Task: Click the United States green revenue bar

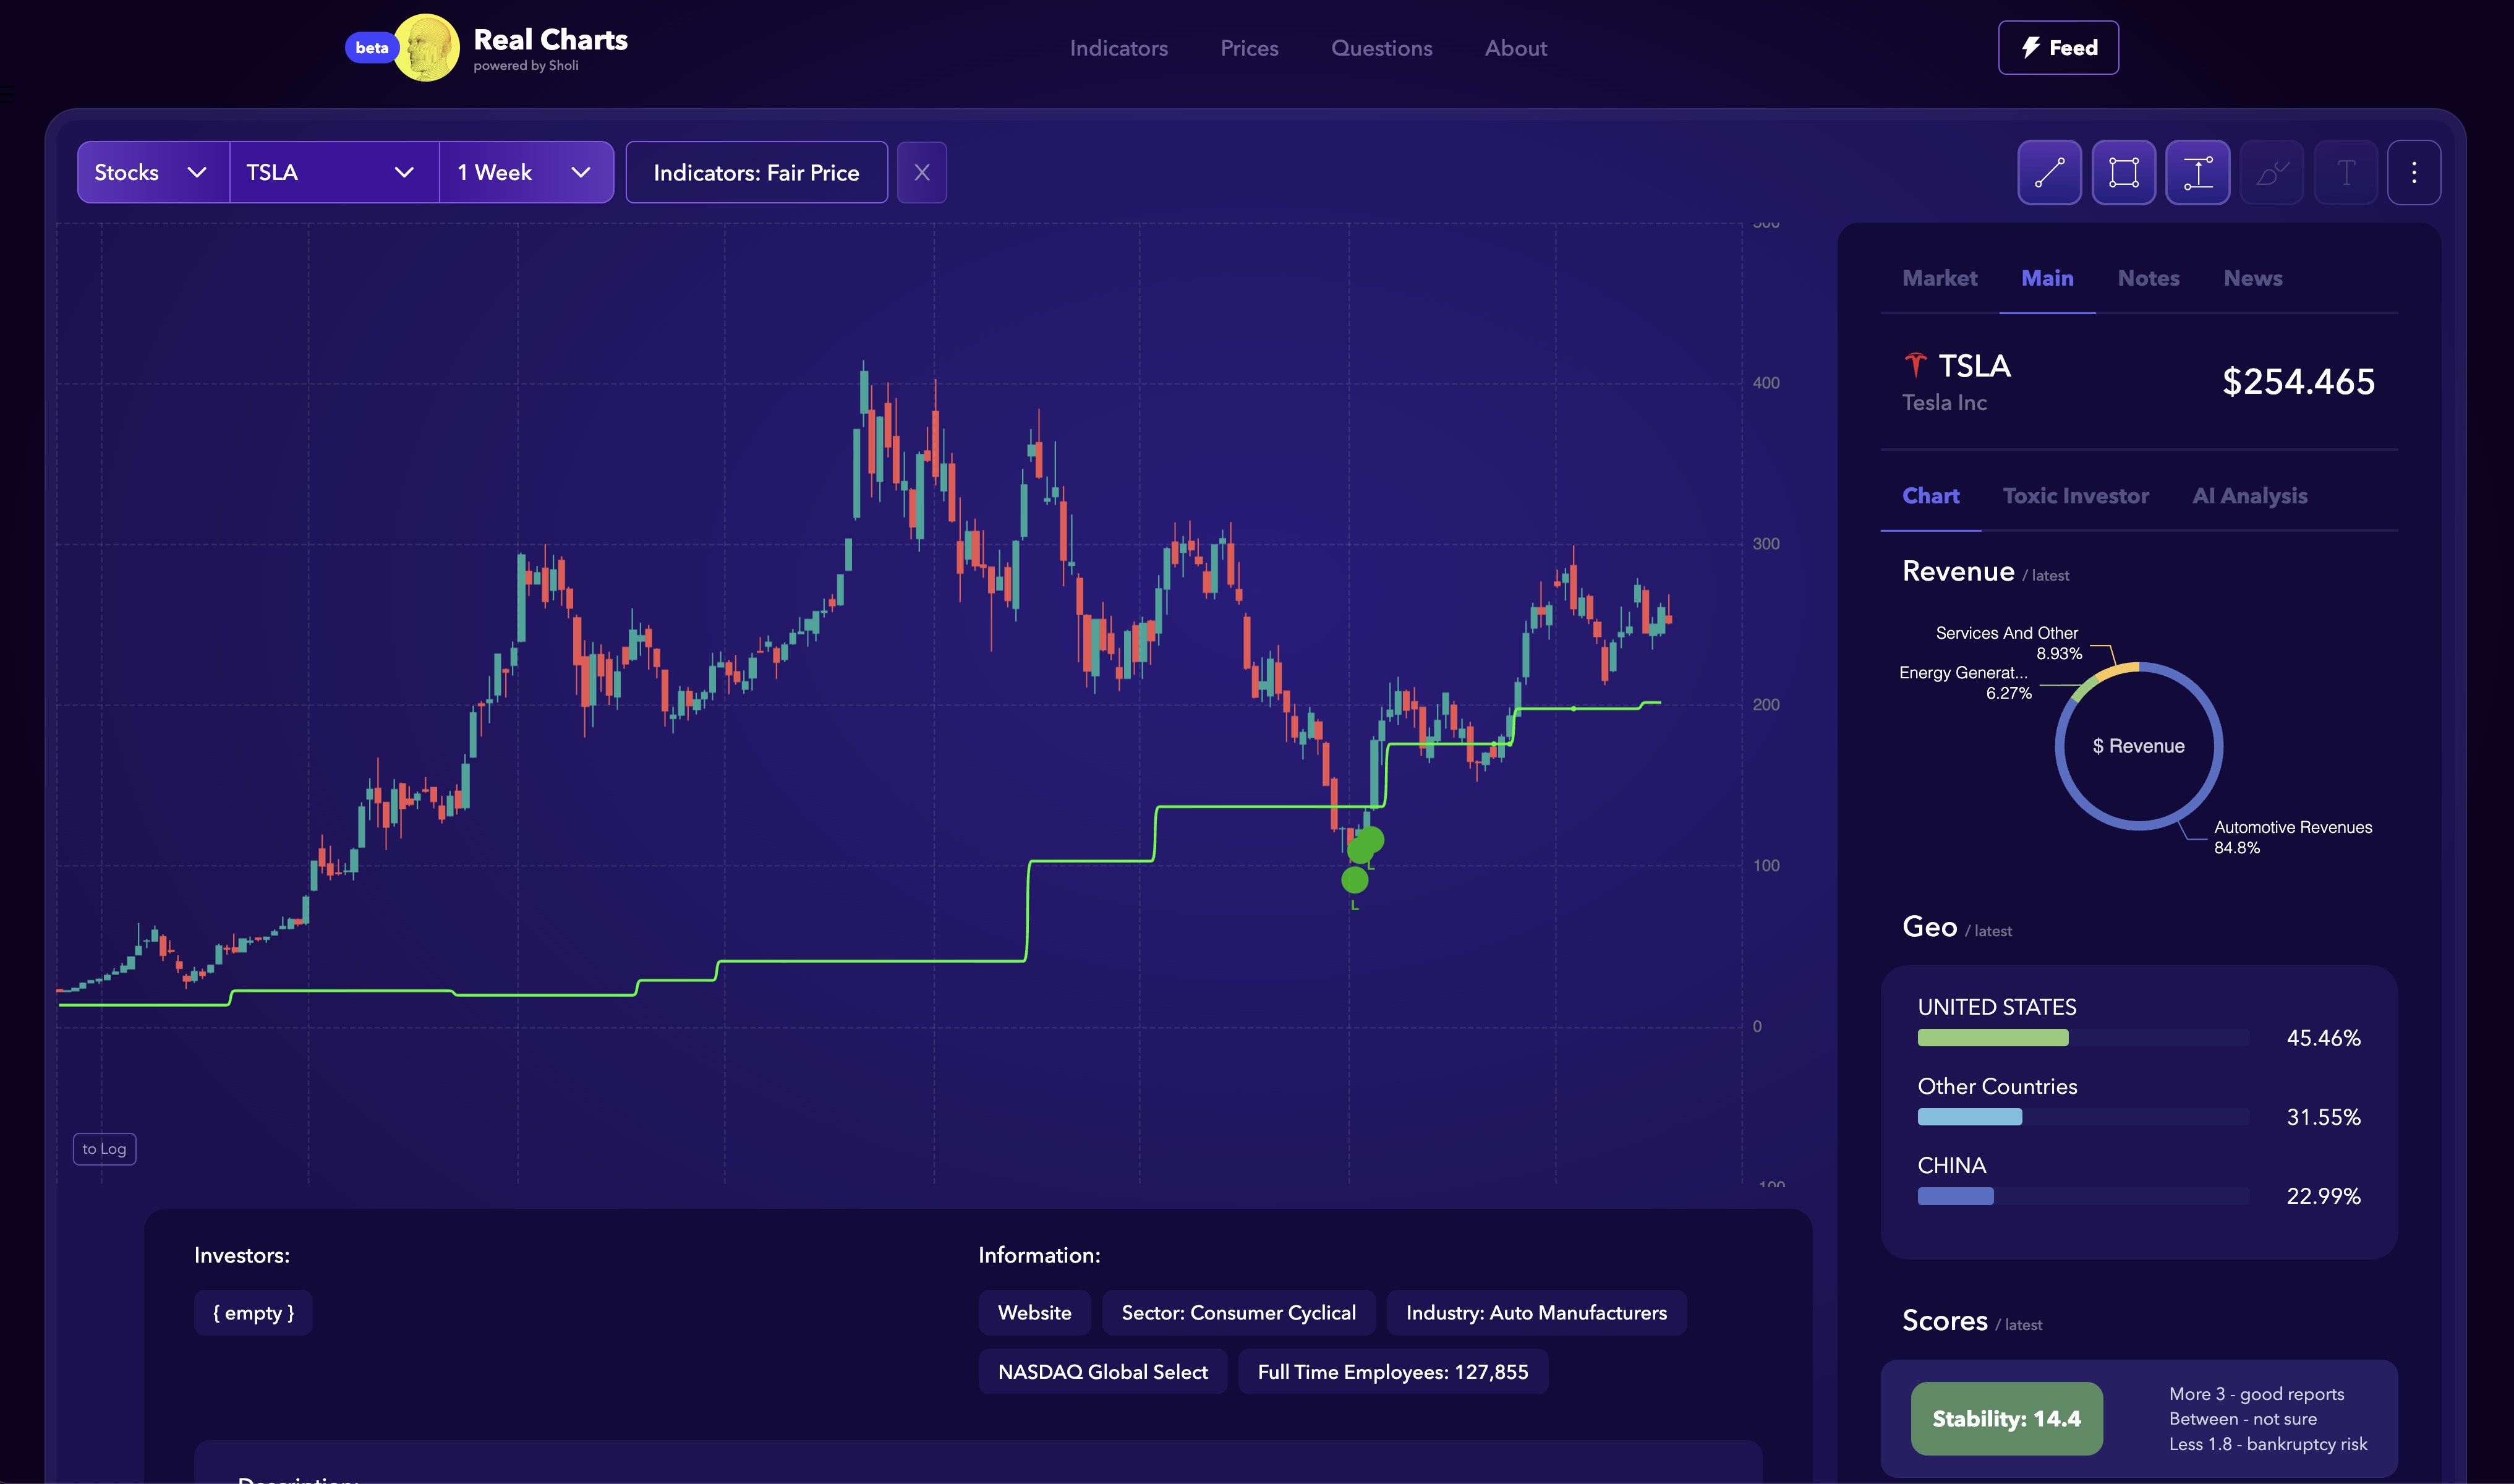Action: pyautogui.click(x=1992, y=1038)
